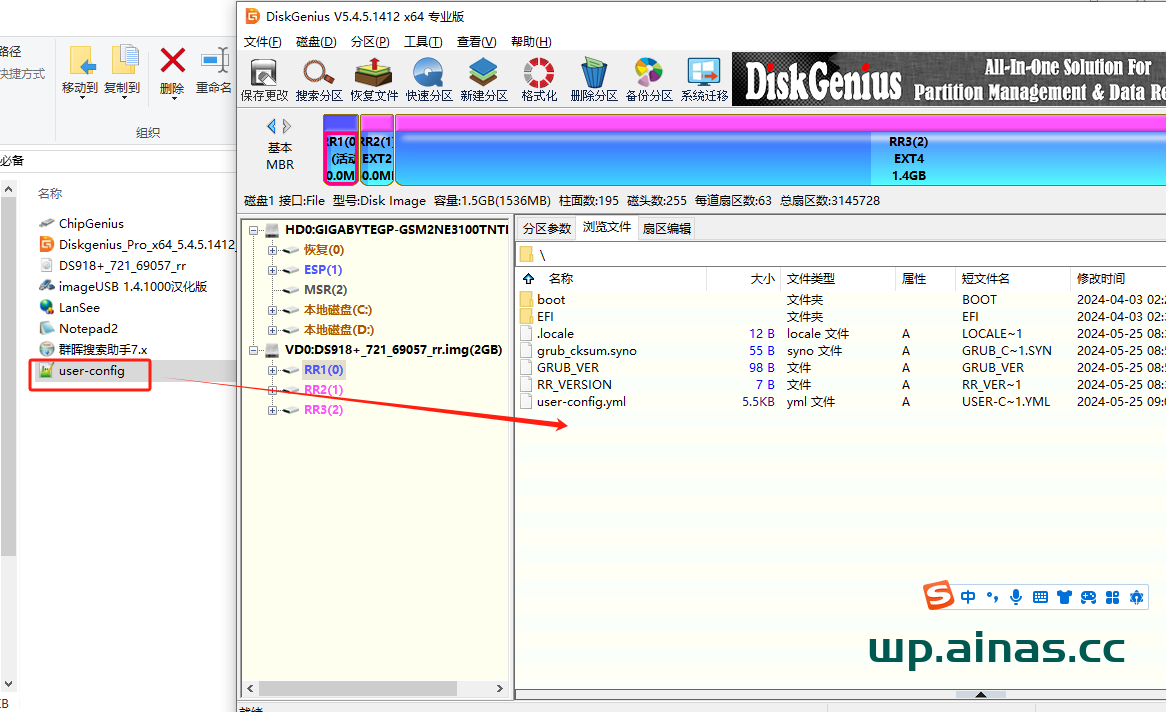
Task: Expand the RR3(2) partition node
Action: point(272,411)
